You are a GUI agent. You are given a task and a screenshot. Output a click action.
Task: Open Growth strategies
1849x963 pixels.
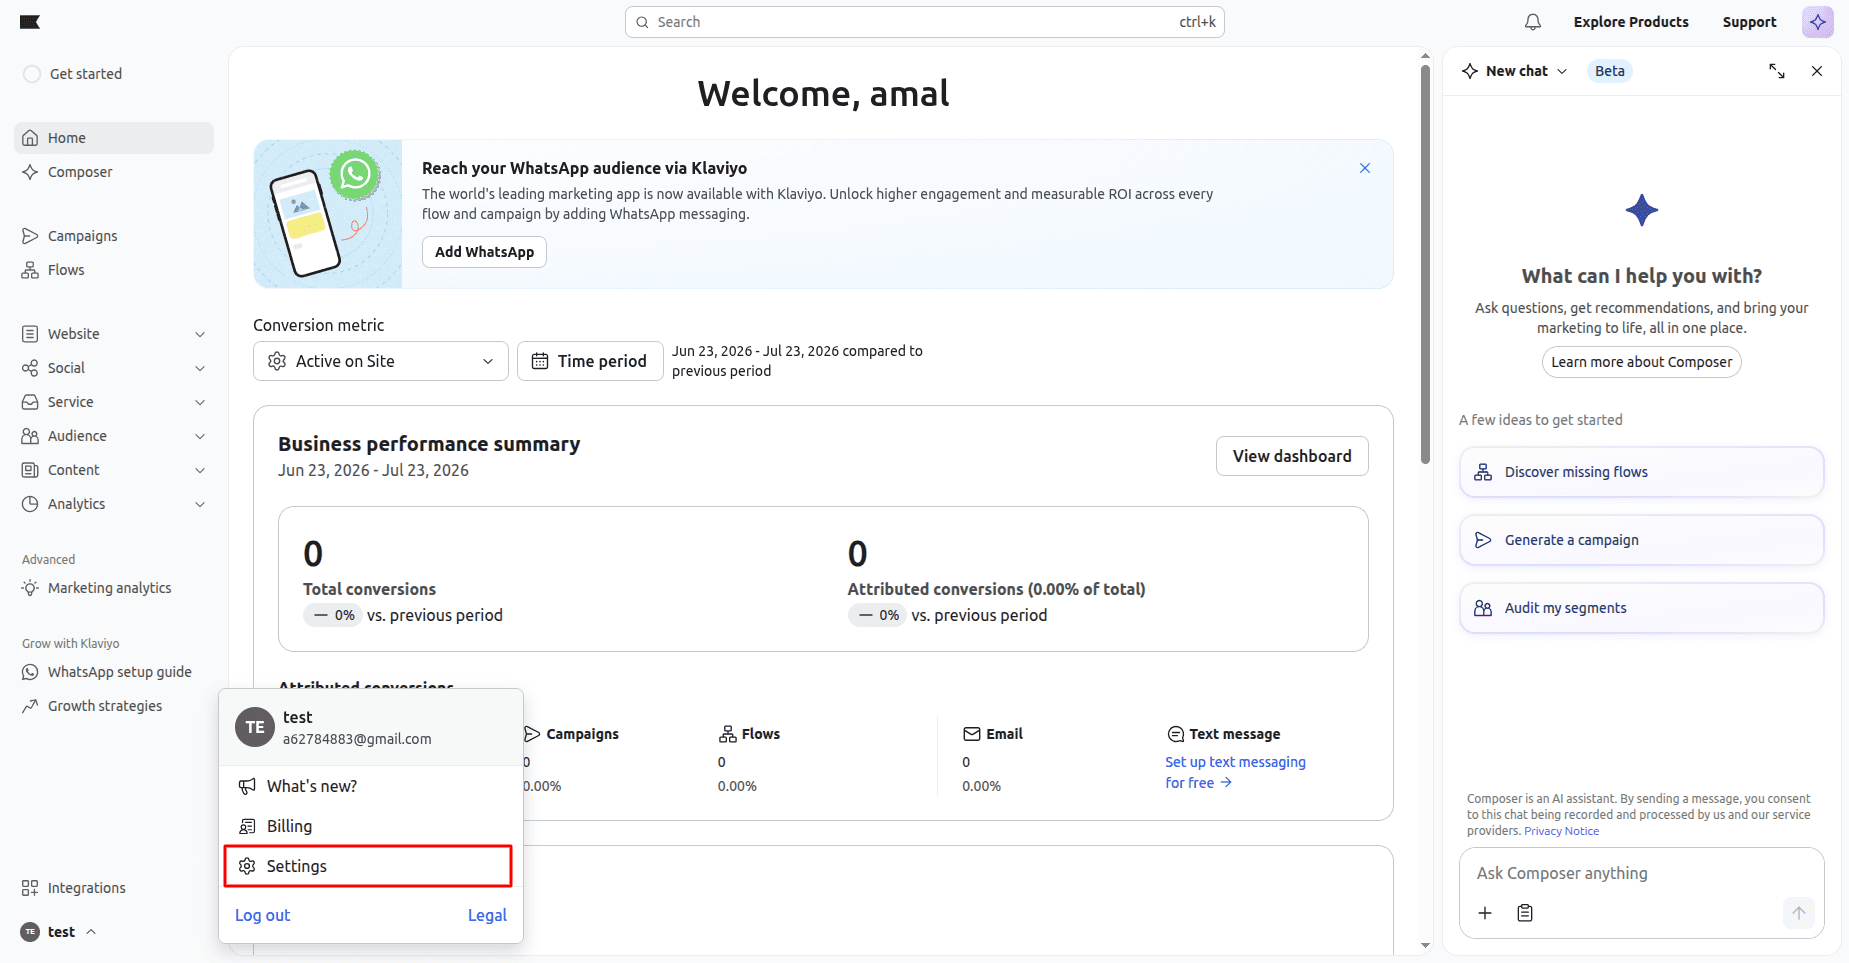(114, 706)
